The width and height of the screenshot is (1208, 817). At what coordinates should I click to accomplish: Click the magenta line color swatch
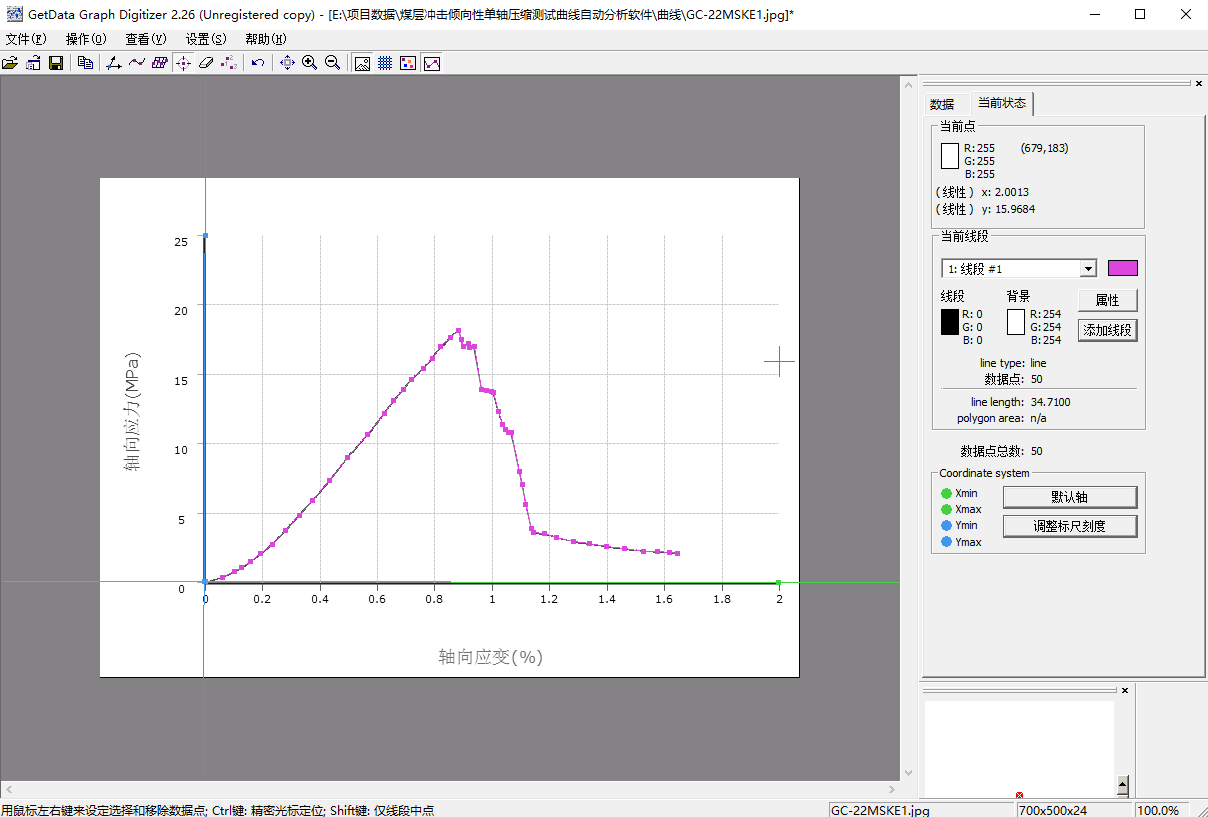(1123, 268)
